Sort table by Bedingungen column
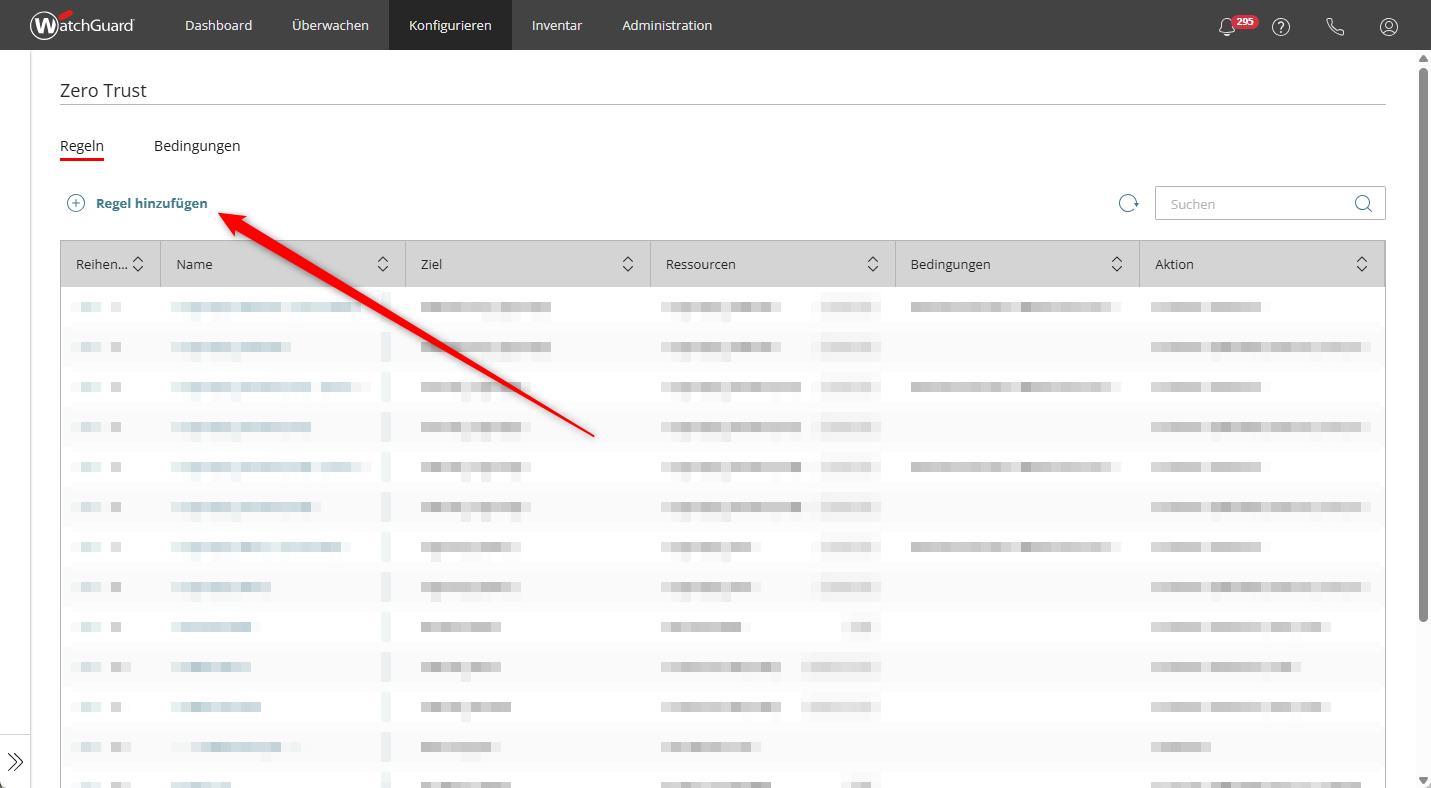This screenshot has height=788, width=1431. 1117,264
